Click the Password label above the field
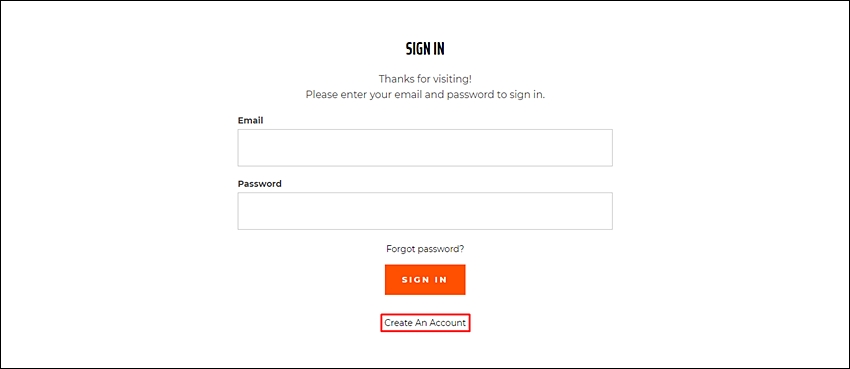The height and width of the screenshot is (369, 850). (x=260, y=184)
